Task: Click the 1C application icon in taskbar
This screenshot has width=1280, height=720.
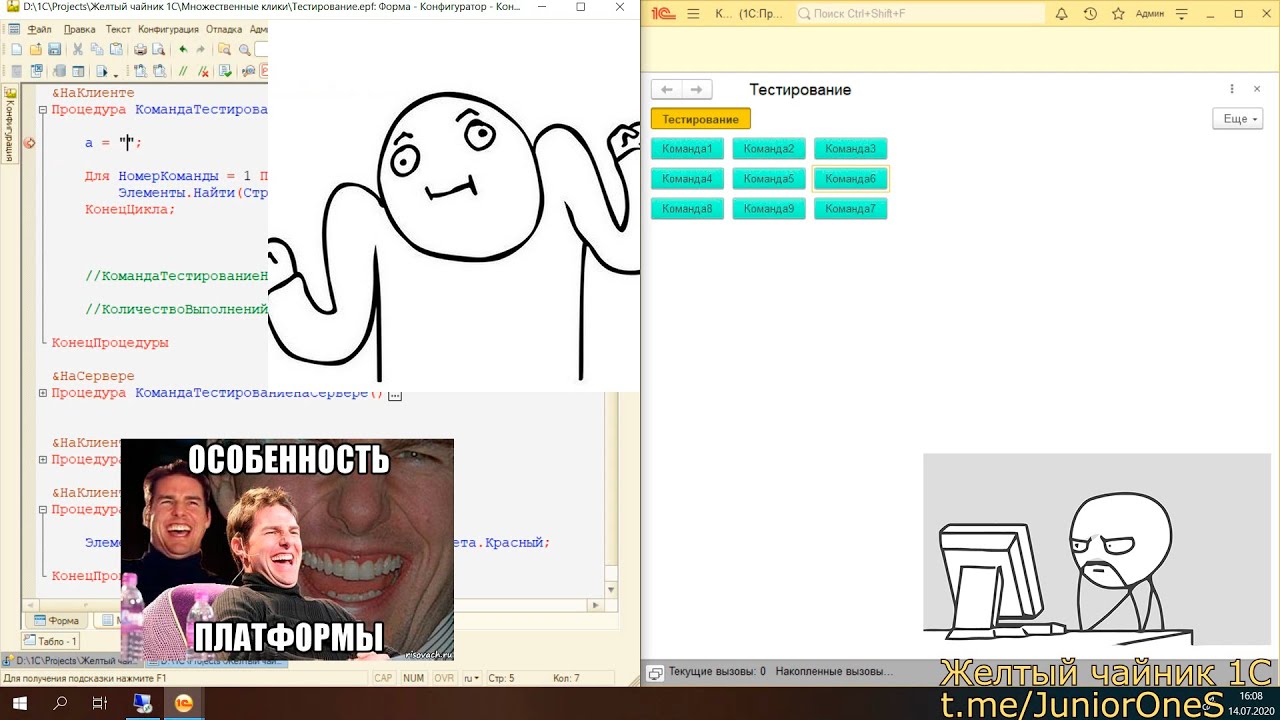Action: click(x=184, y=703)
